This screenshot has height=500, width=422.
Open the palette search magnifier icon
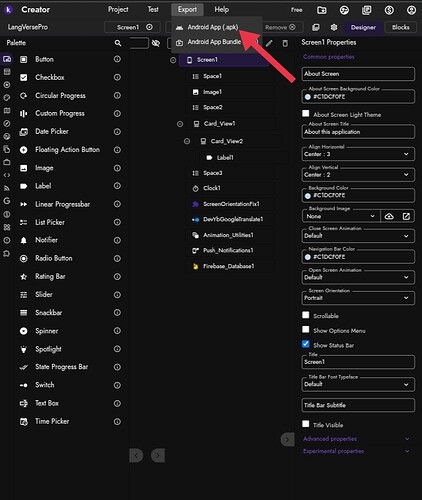(118, 43)
